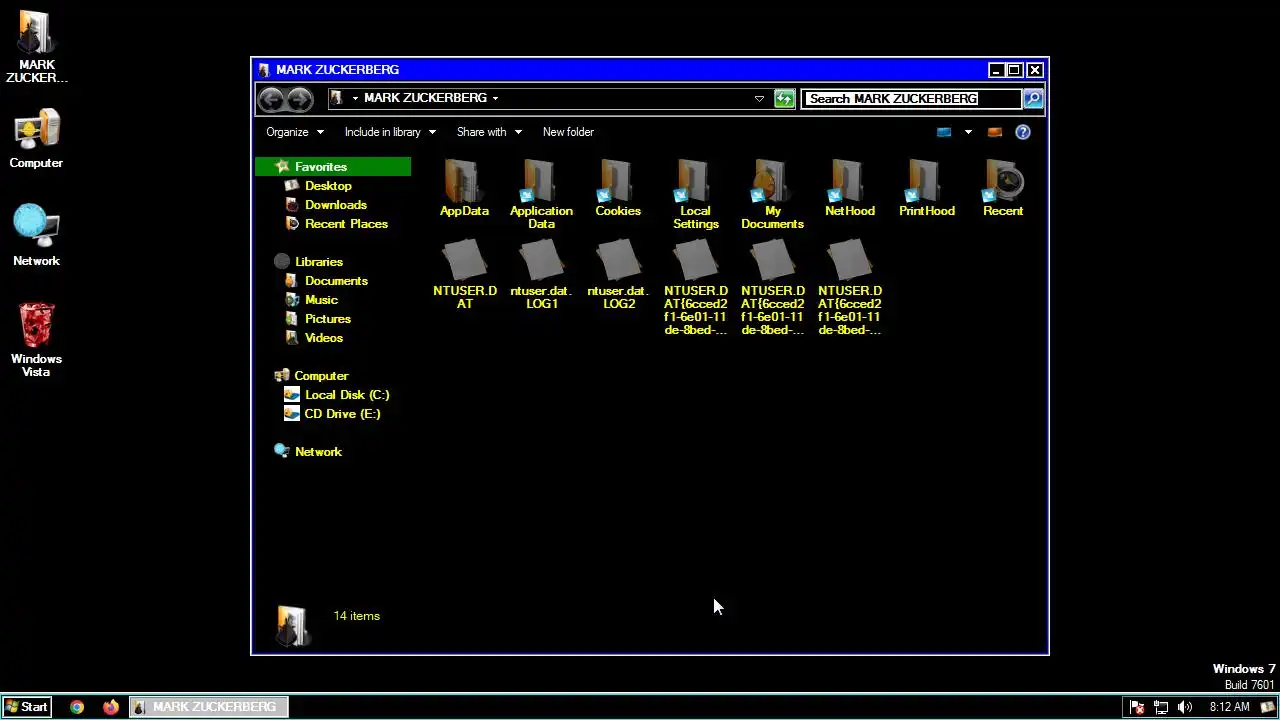
Task: Open the Include in library dropdown
Action: point(390,132)
